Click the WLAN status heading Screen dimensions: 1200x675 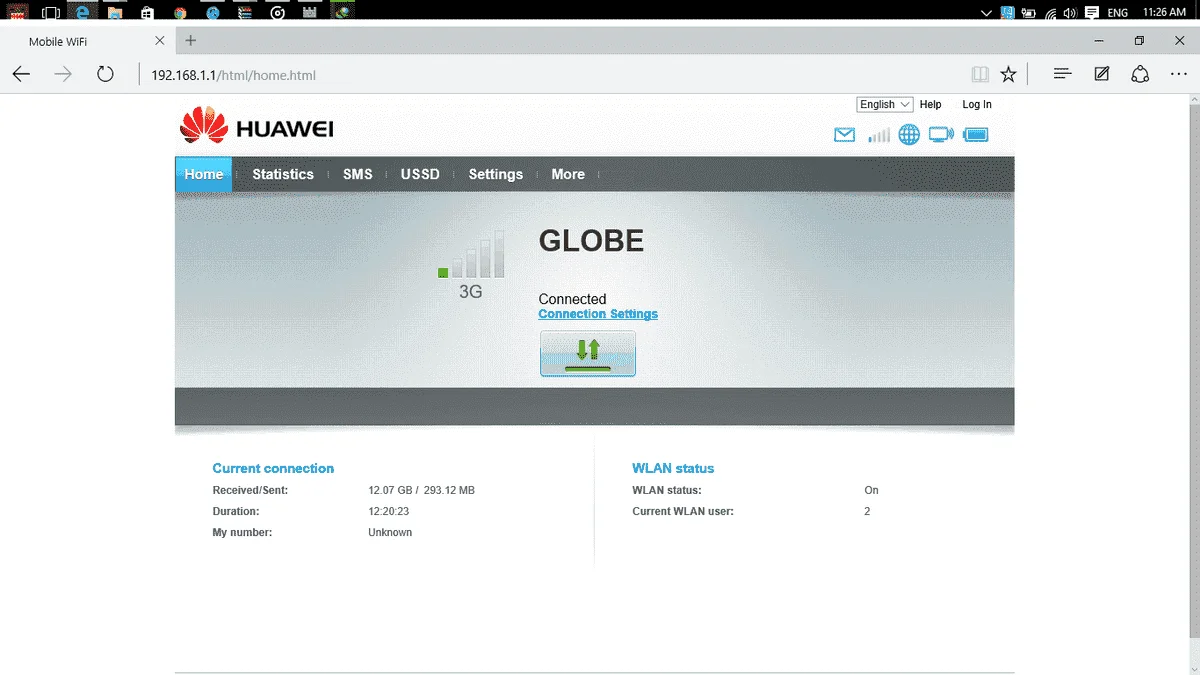[x=673, y=468]
